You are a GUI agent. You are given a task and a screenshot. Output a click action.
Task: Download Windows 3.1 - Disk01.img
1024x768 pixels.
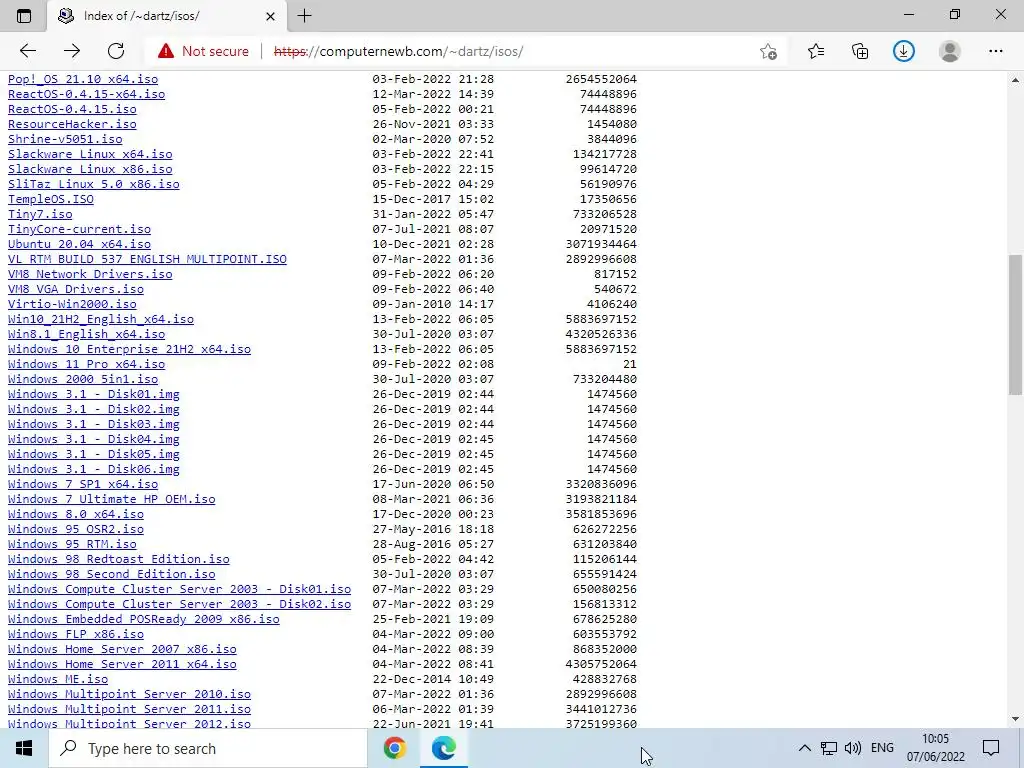(x=93, y=394)
